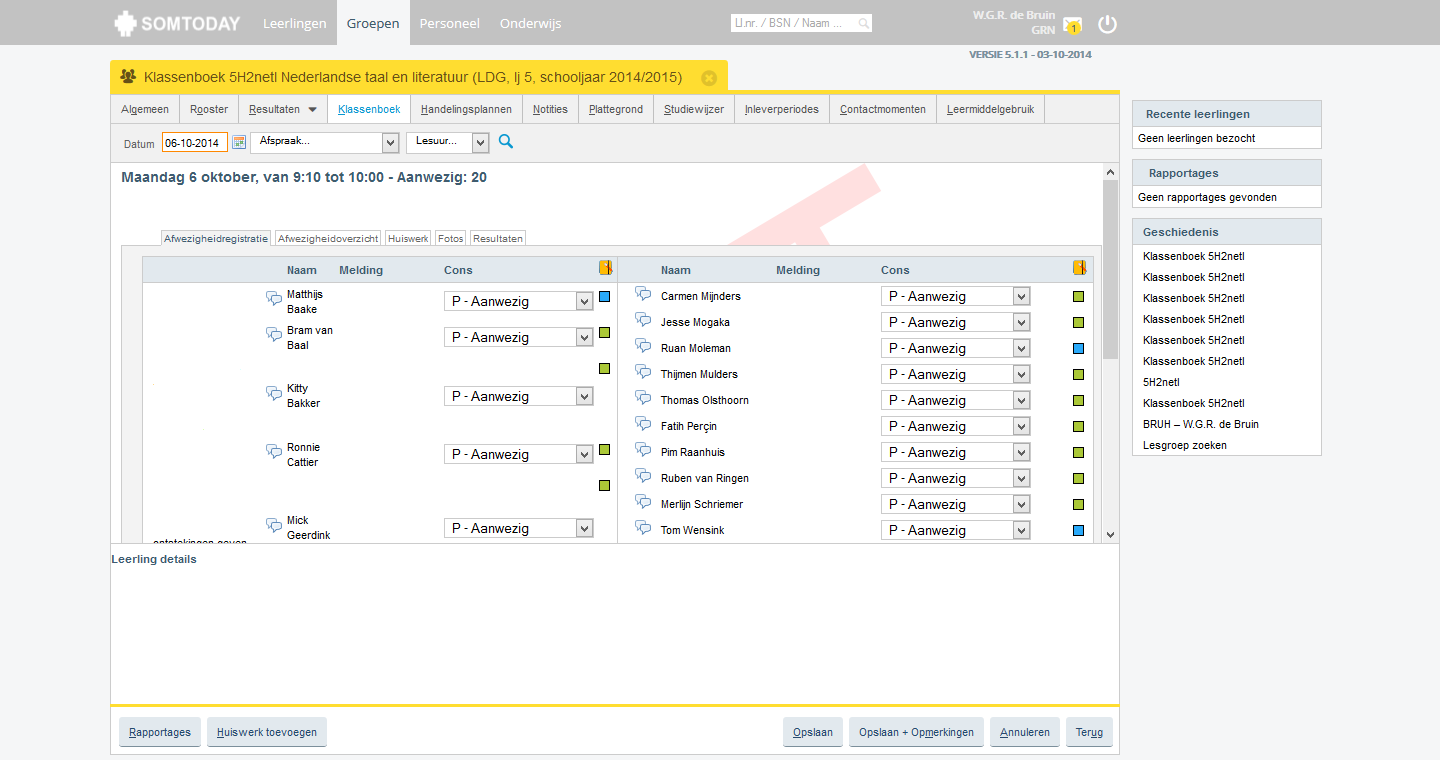Open the Afwezigheidoverzicht sub-tab
Screen dimensions: 1440x760
tap(328, 238)
